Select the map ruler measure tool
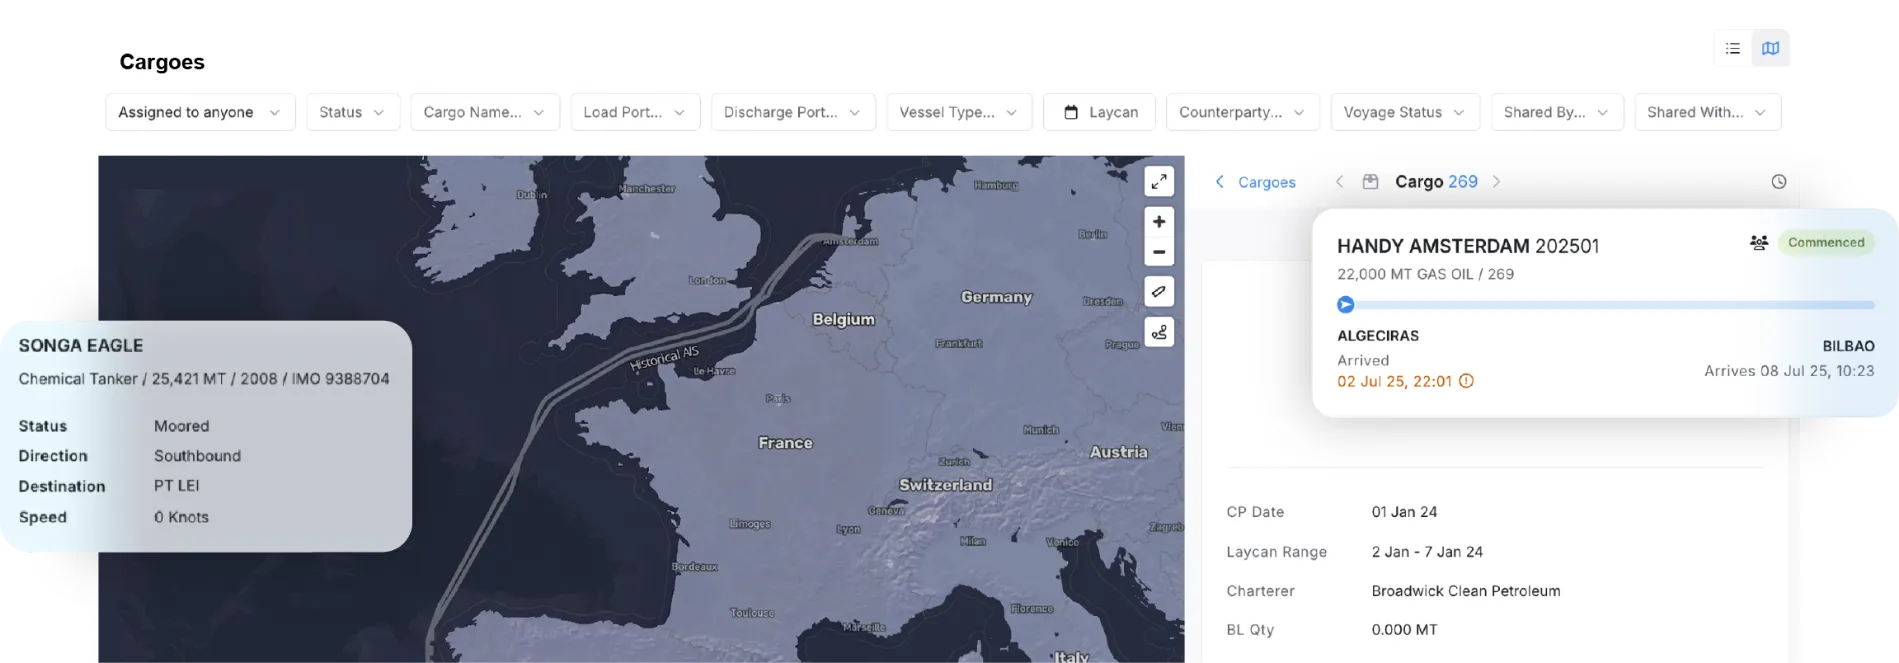 click(x=1158, y=292)
